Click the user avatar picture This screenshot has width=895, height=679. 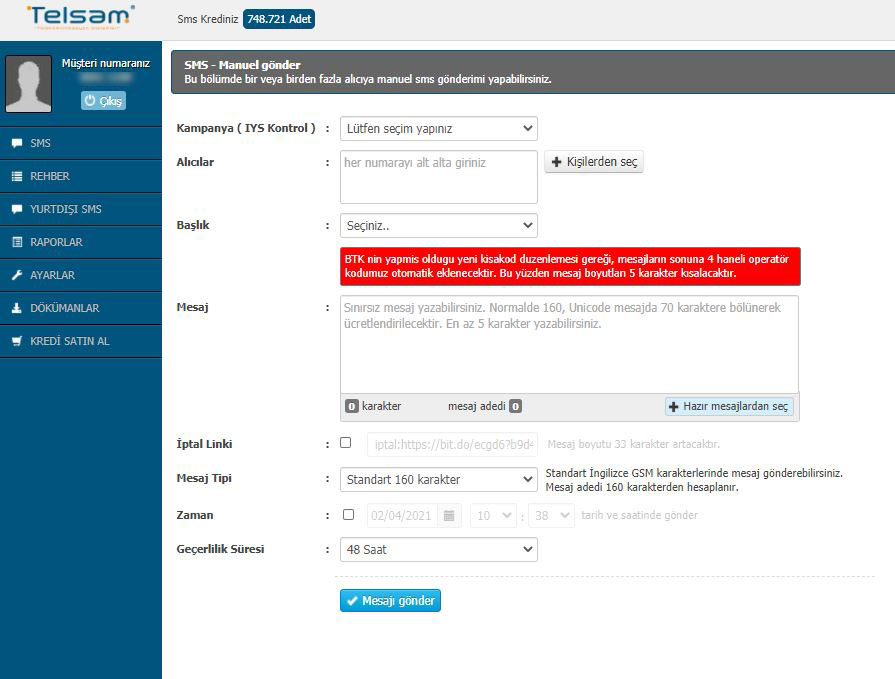point(28,83)
